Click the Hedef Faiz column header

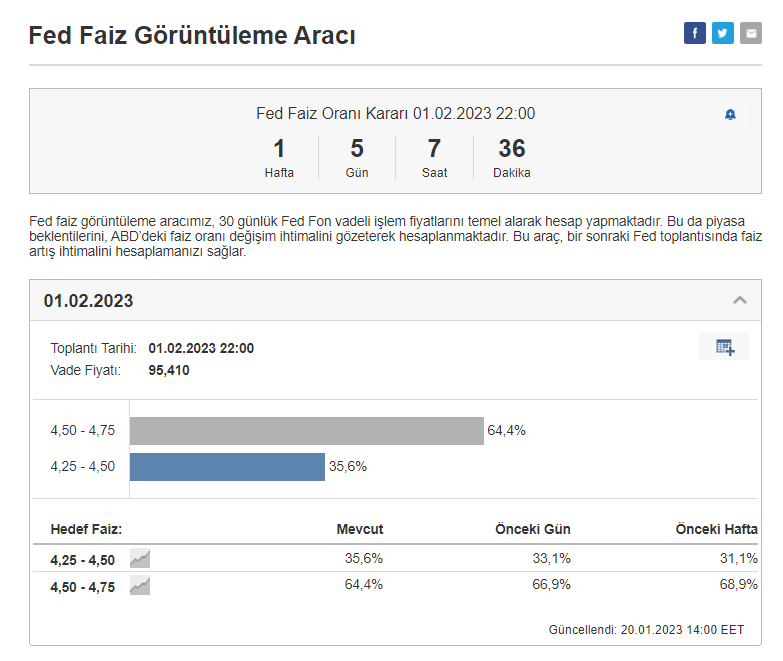pyautogui.click(x=86, y=529)
